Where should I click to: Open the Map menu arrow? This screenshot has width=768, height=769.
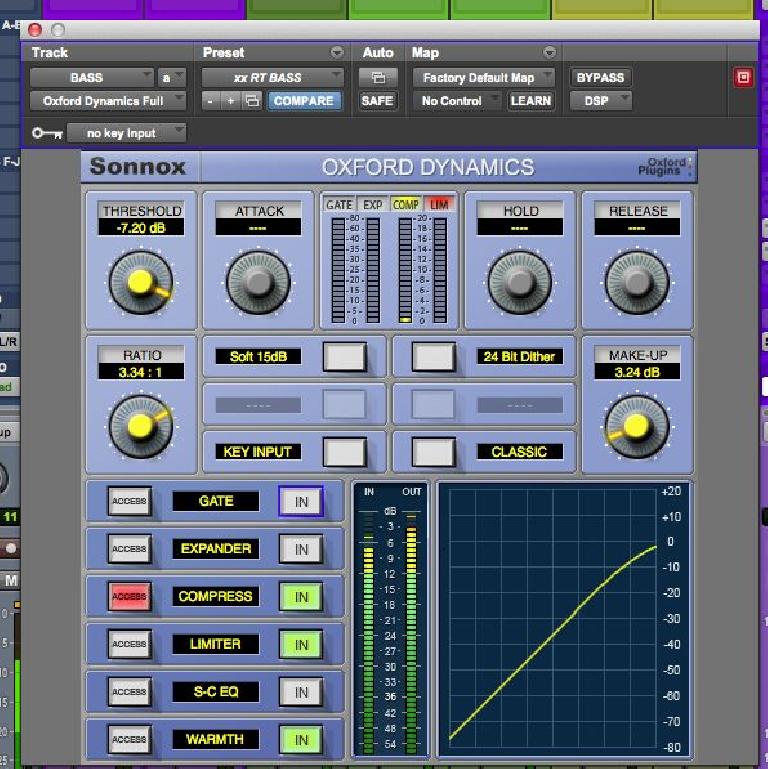tap(549, 52)
